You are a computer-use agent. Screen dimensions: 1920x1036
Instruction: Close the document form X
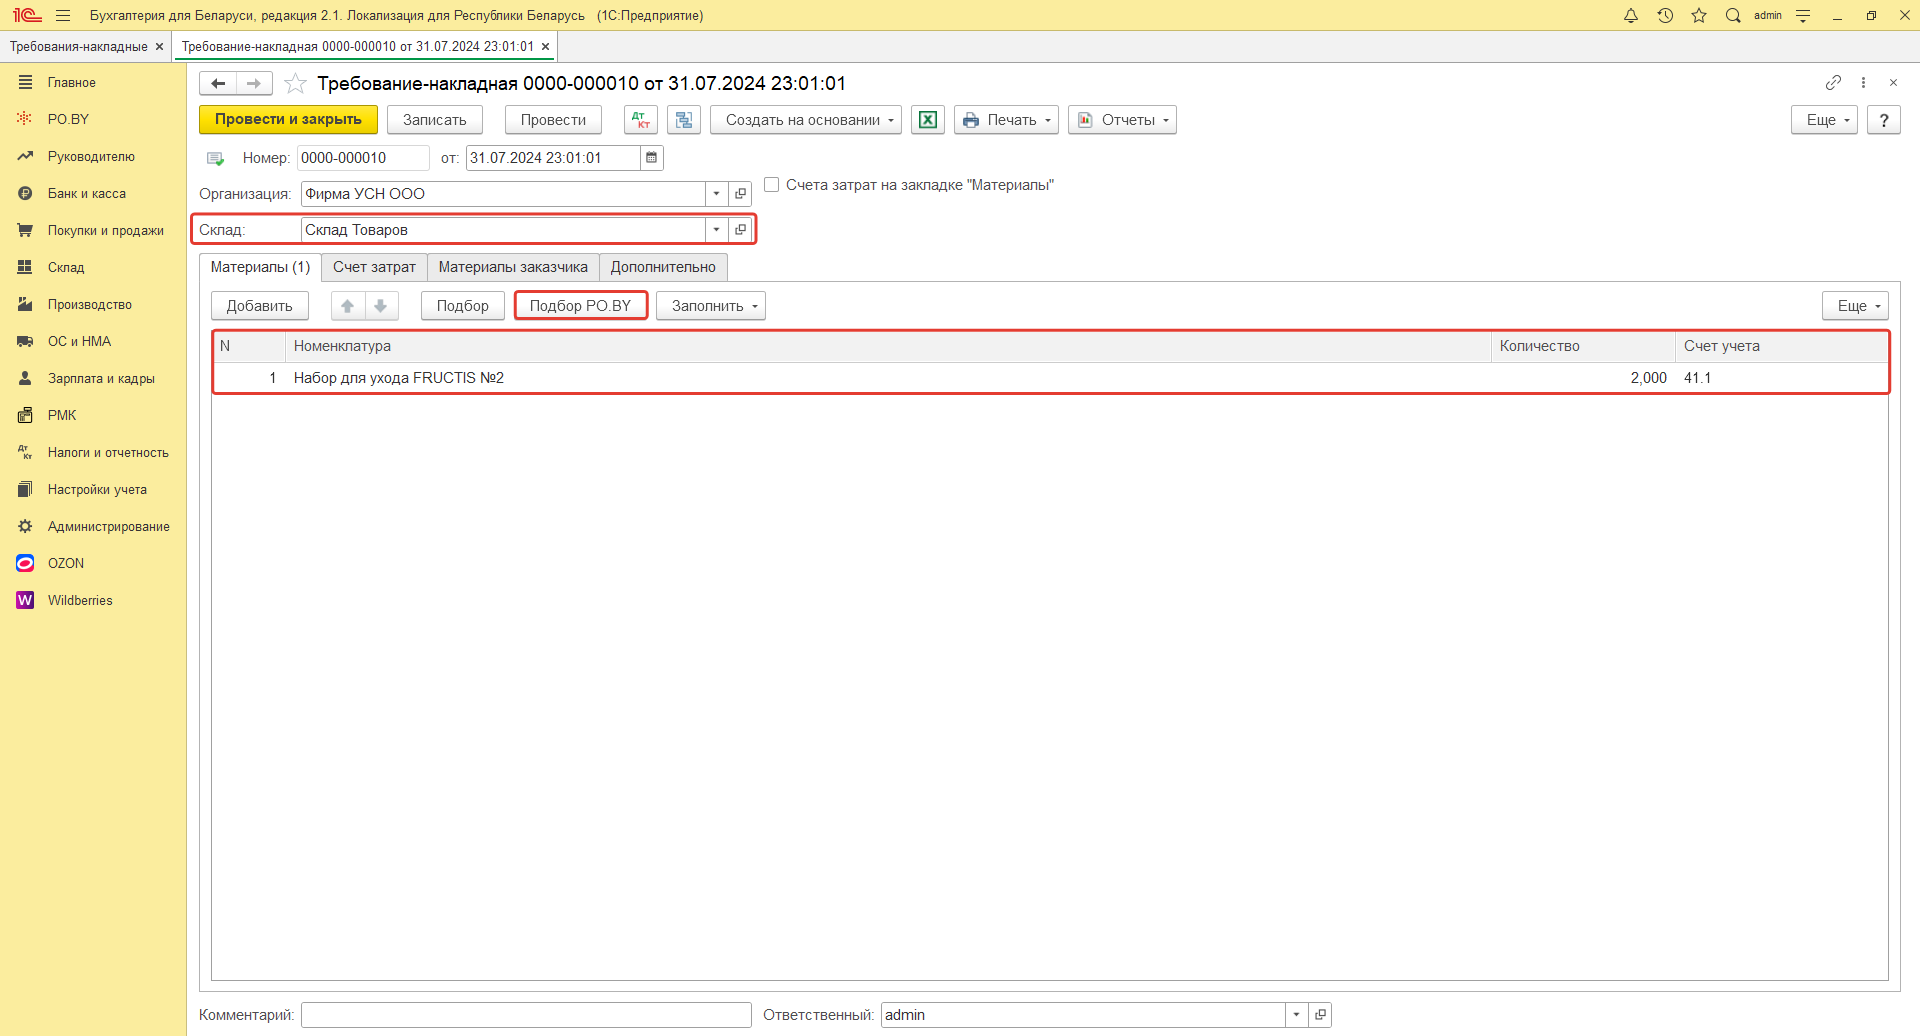pos(1893,82)
